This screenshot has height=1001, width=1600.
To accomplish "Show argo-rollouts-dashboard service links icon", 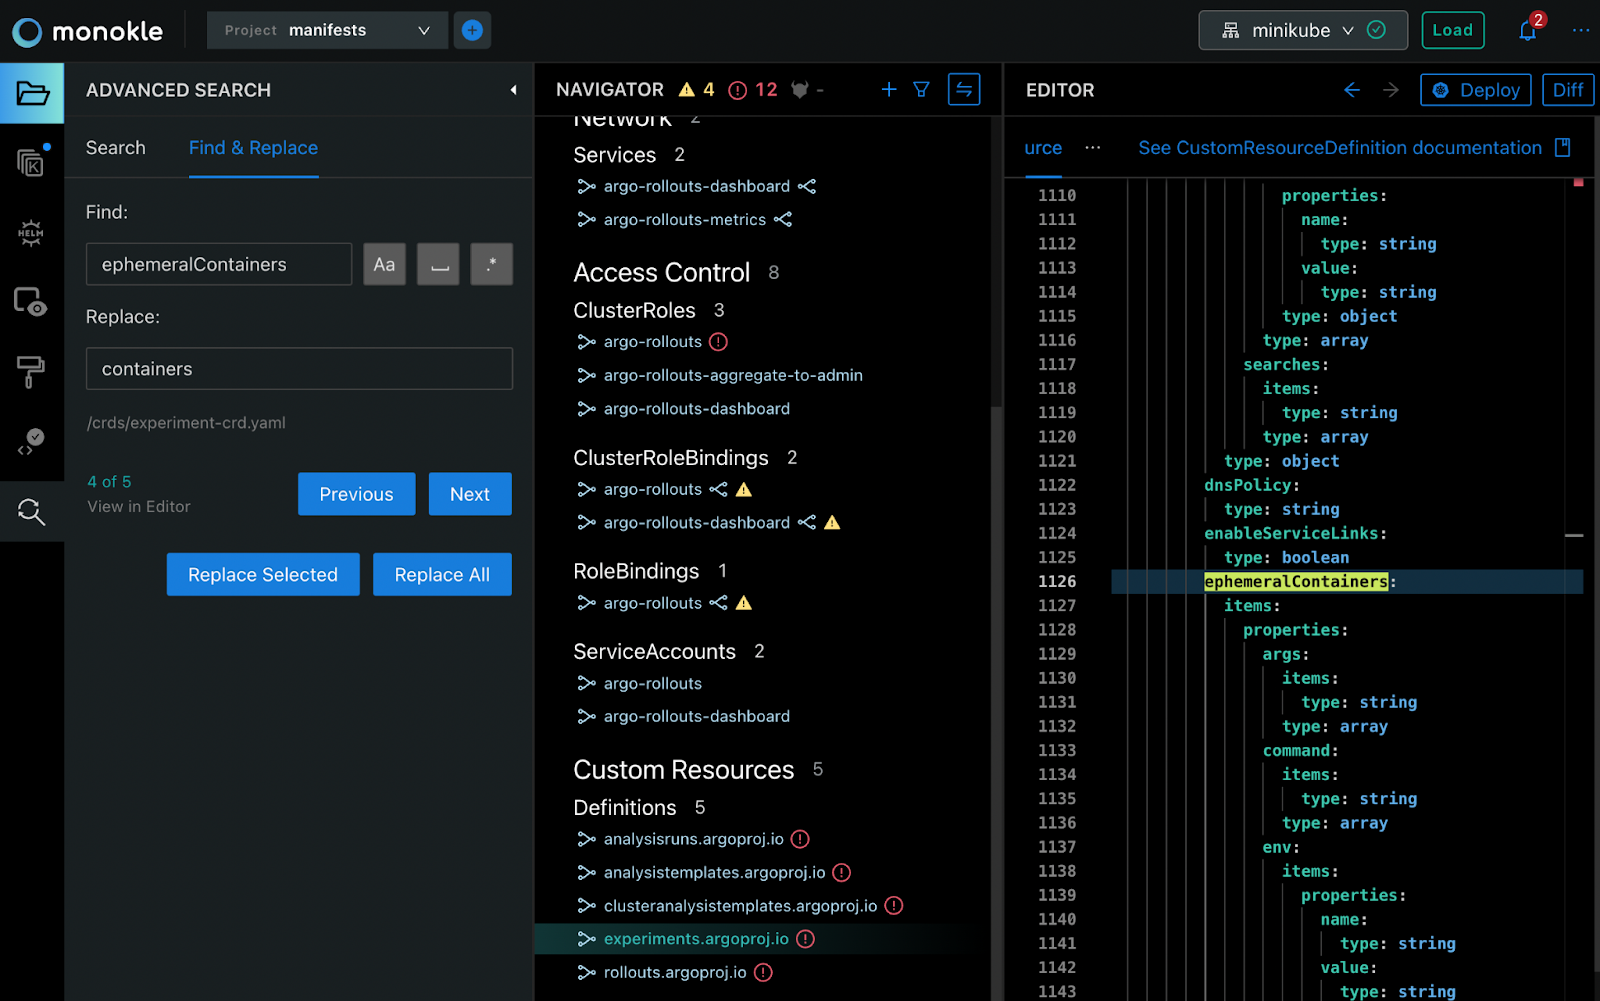I will [x=807, y=187].
